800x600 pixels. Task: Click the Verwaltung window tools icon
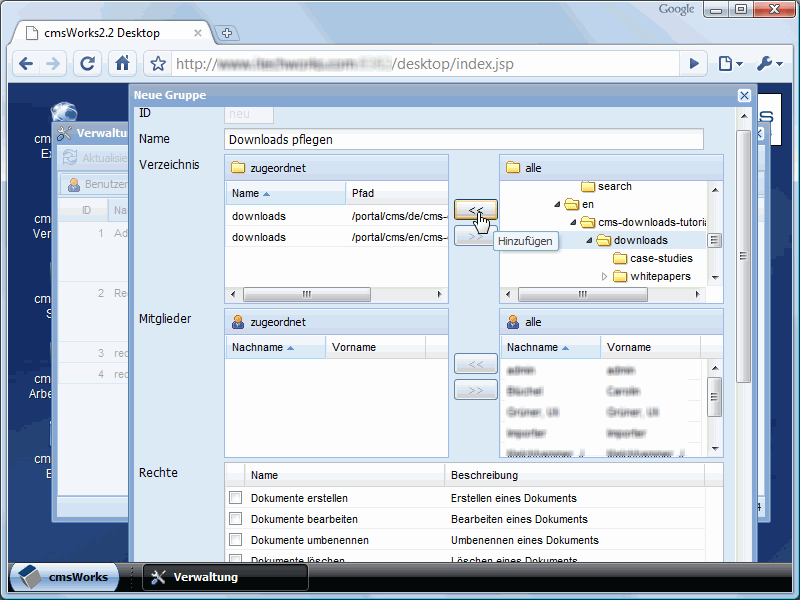[64, 133]
